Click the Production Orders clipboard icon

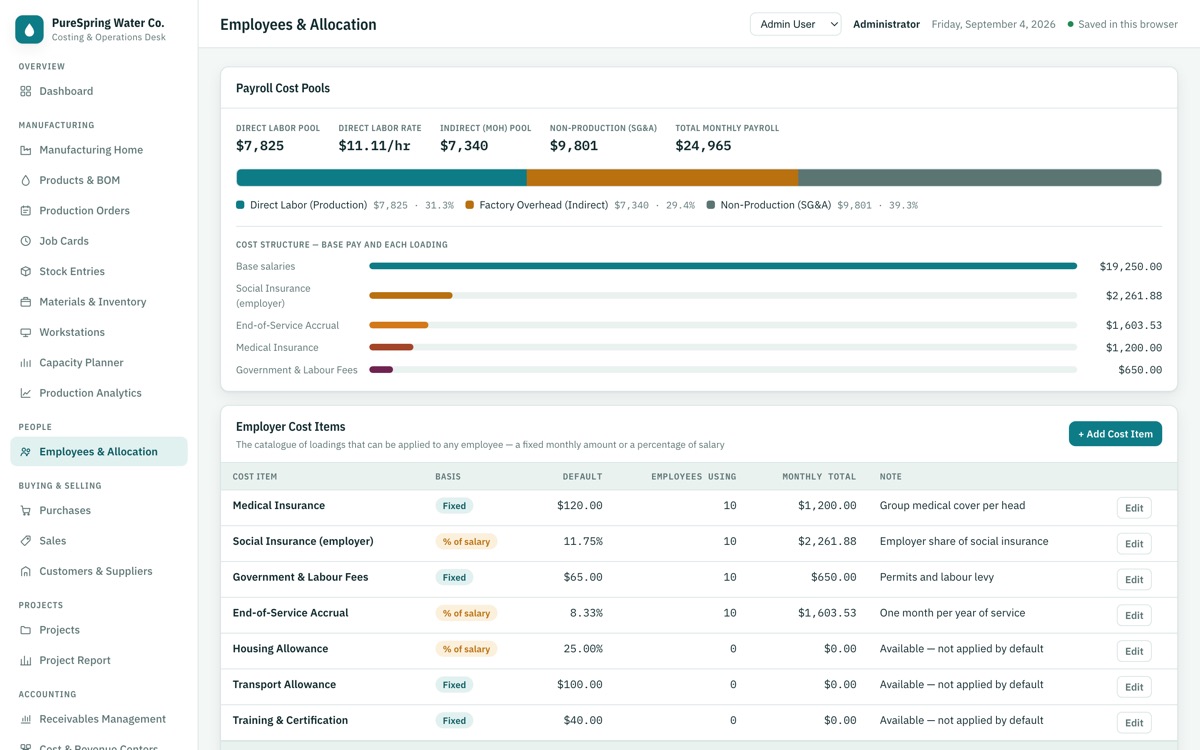coord(26,211)
